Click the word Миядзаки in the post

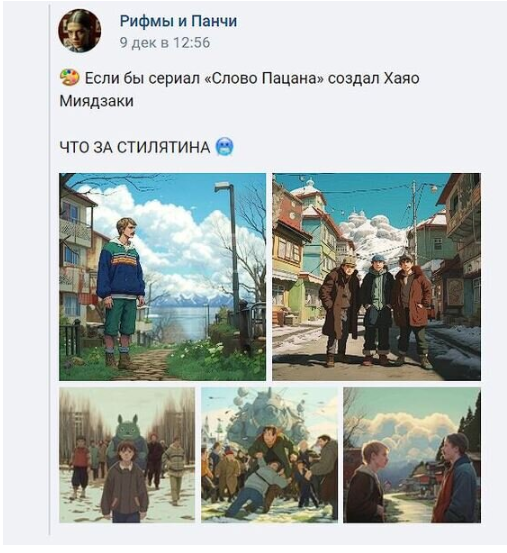97,101
